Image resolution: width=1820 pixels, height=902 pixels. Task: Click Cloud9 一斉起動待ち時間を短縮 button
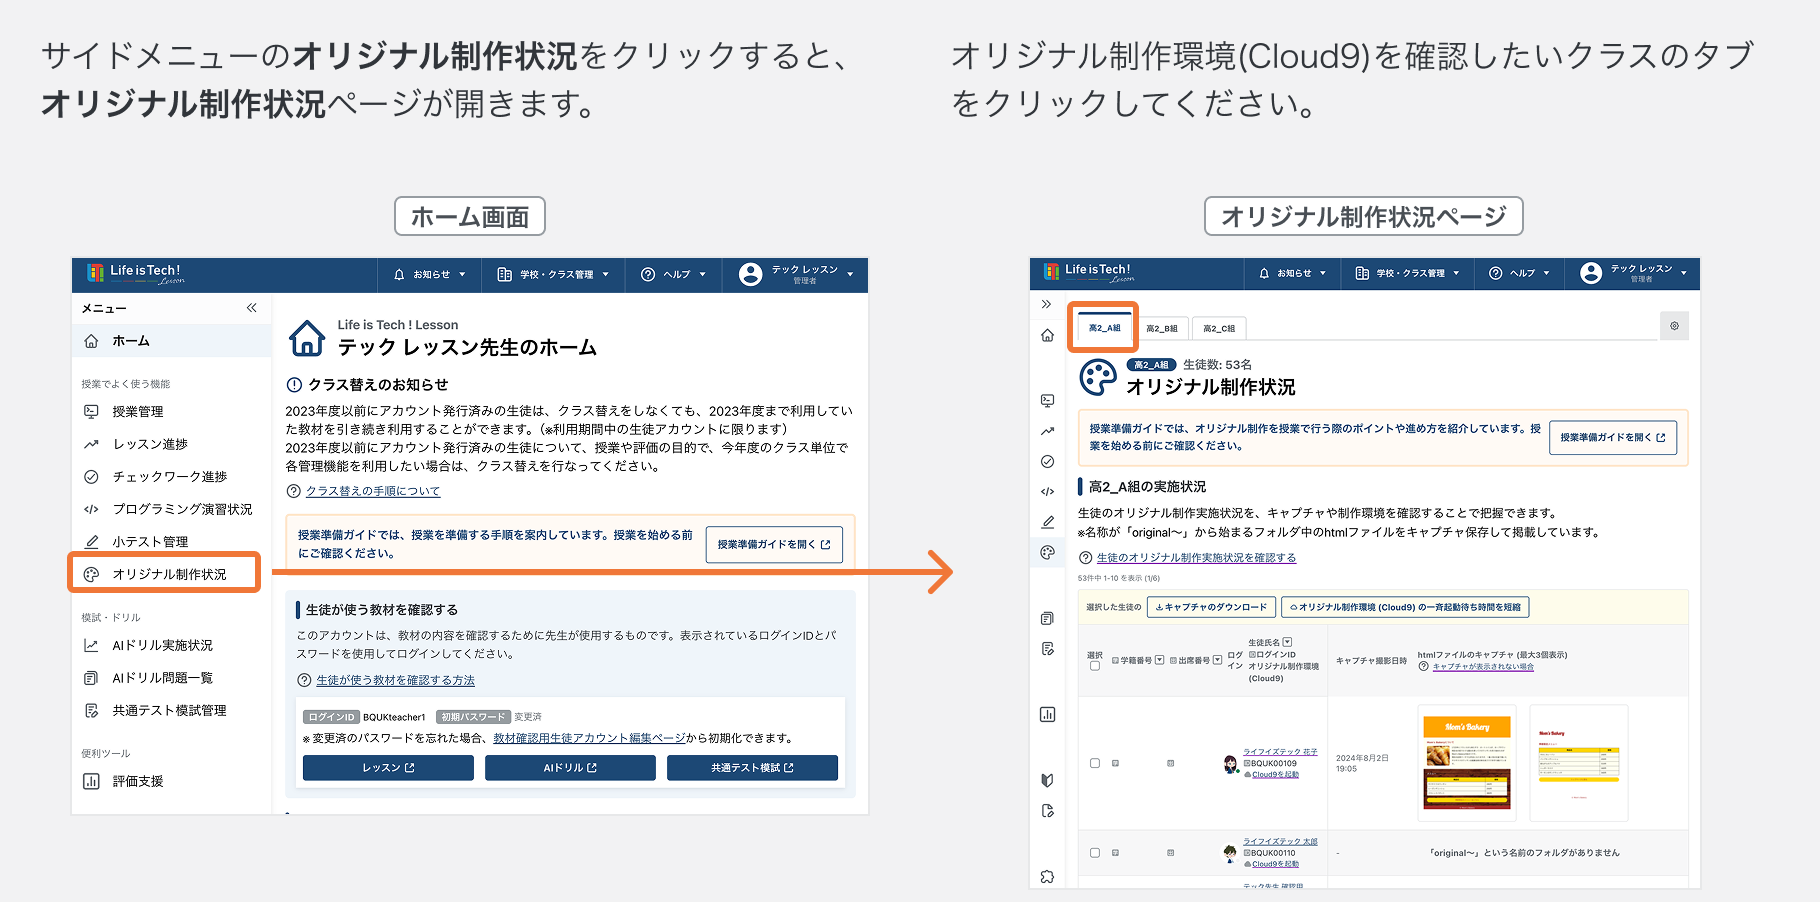click(x=1405, y=607)
